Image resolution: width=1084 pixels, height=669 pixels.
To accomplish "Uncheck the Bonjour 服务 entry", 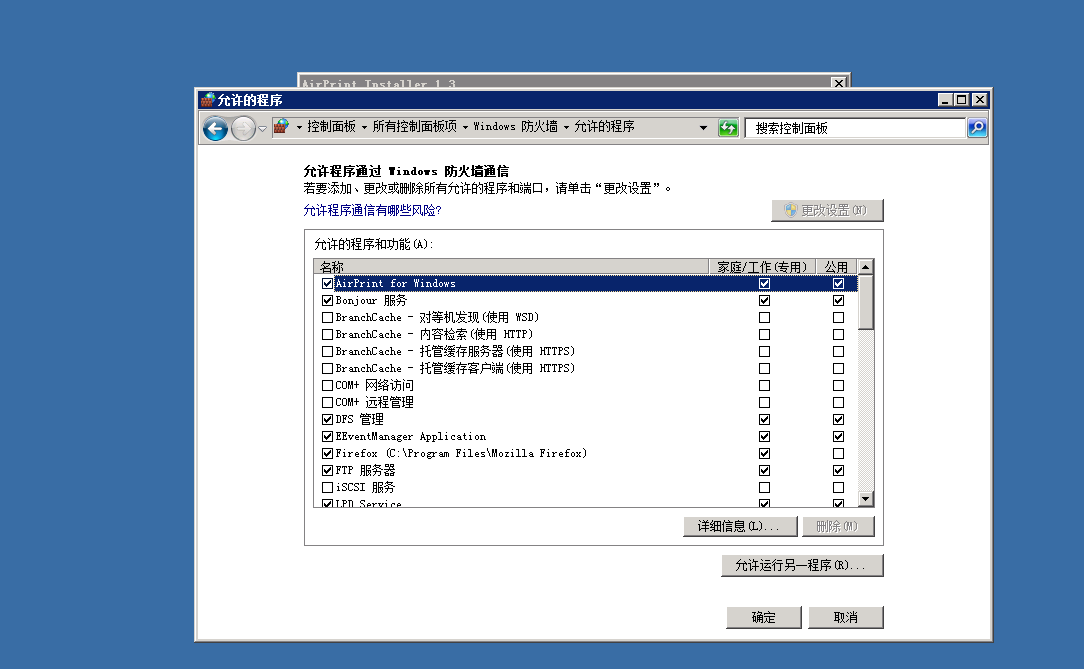I will click(x=327, y=300).
